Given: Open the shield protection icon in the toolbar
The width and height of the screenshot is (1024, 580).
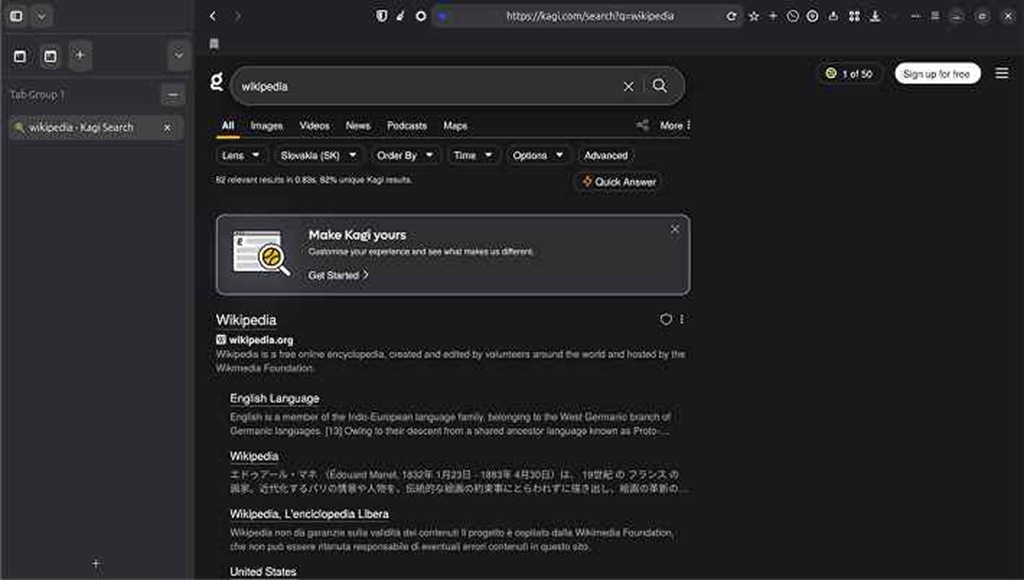Looking at the screenshot, I should click(x=381, y=16).
